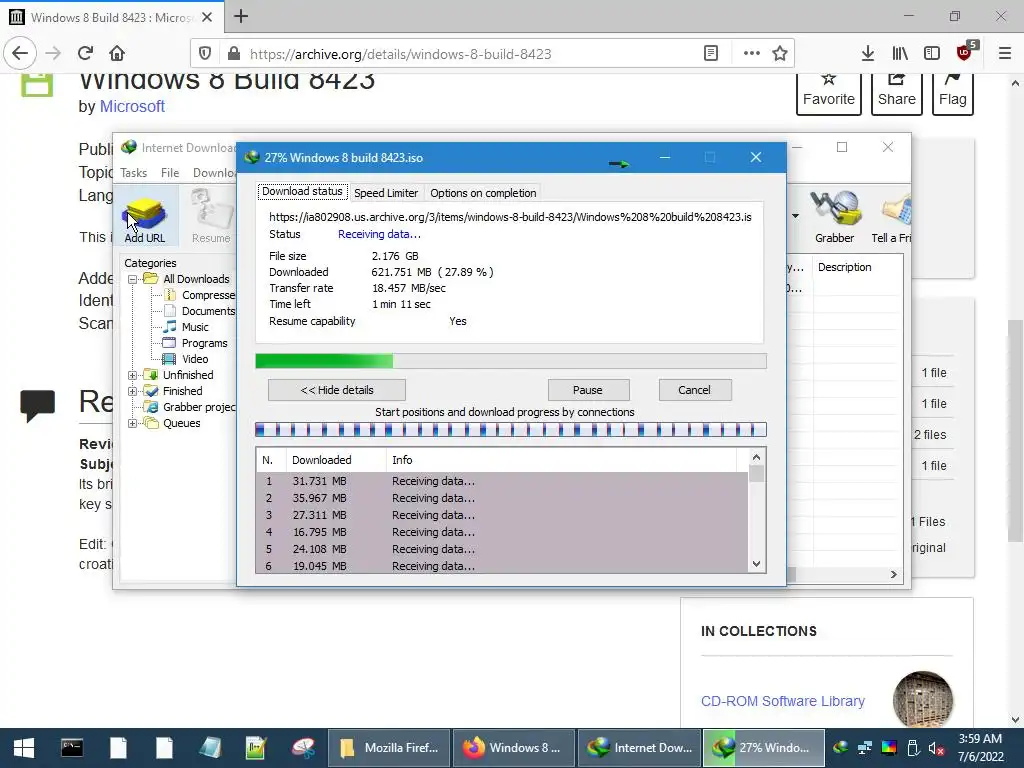Open a new Firefox tab with plus
Viewport: 1024px width, 768px height.
pyautogui.click(x=241, y=16)
